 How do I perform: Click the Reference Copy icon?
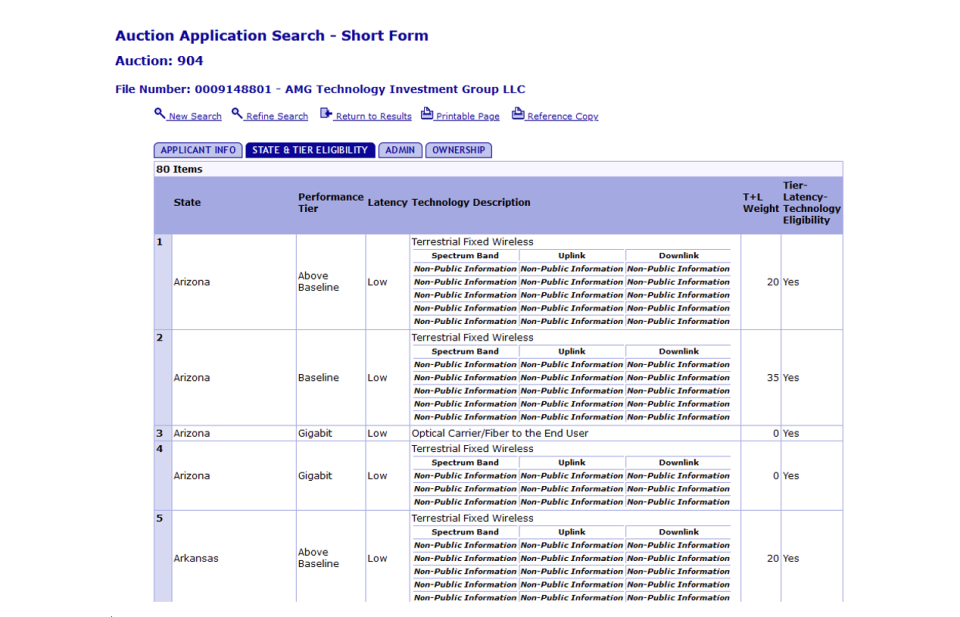[x=518, y=114]
